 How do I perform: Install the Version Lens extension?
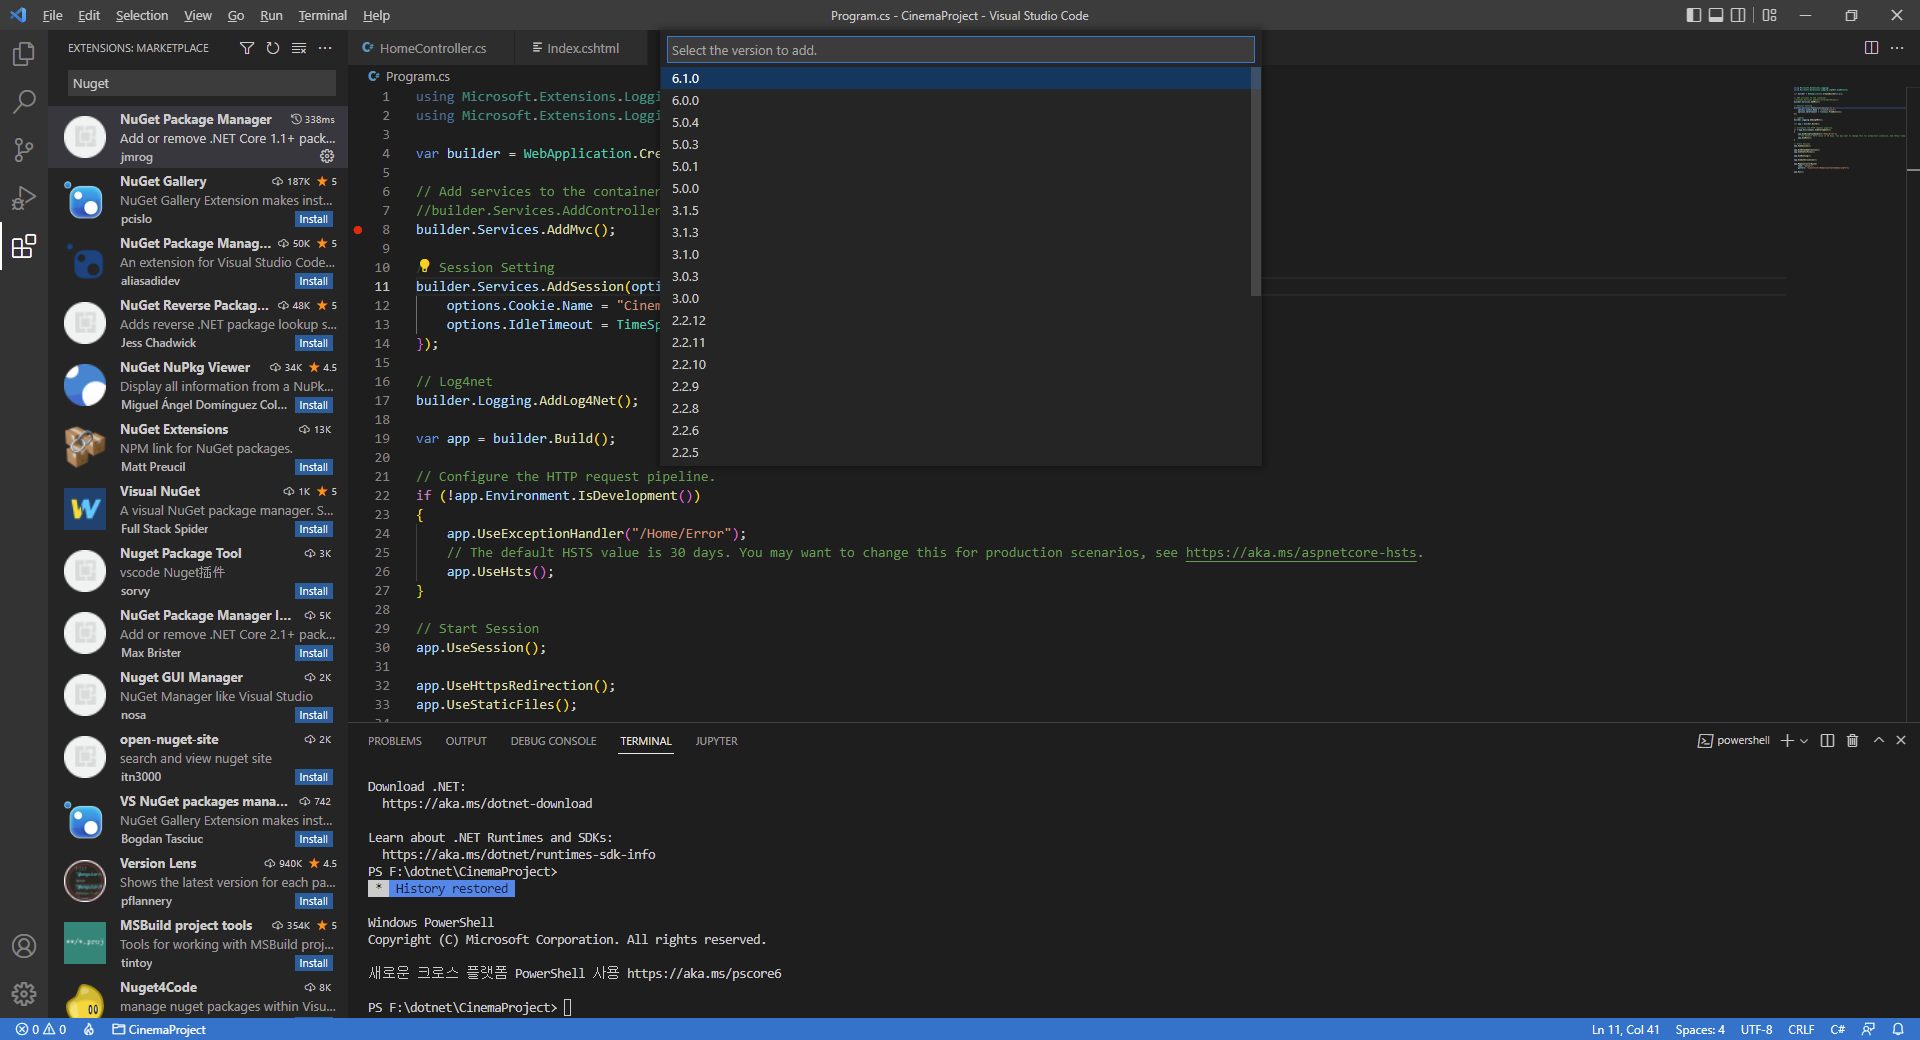pos(313,901)
